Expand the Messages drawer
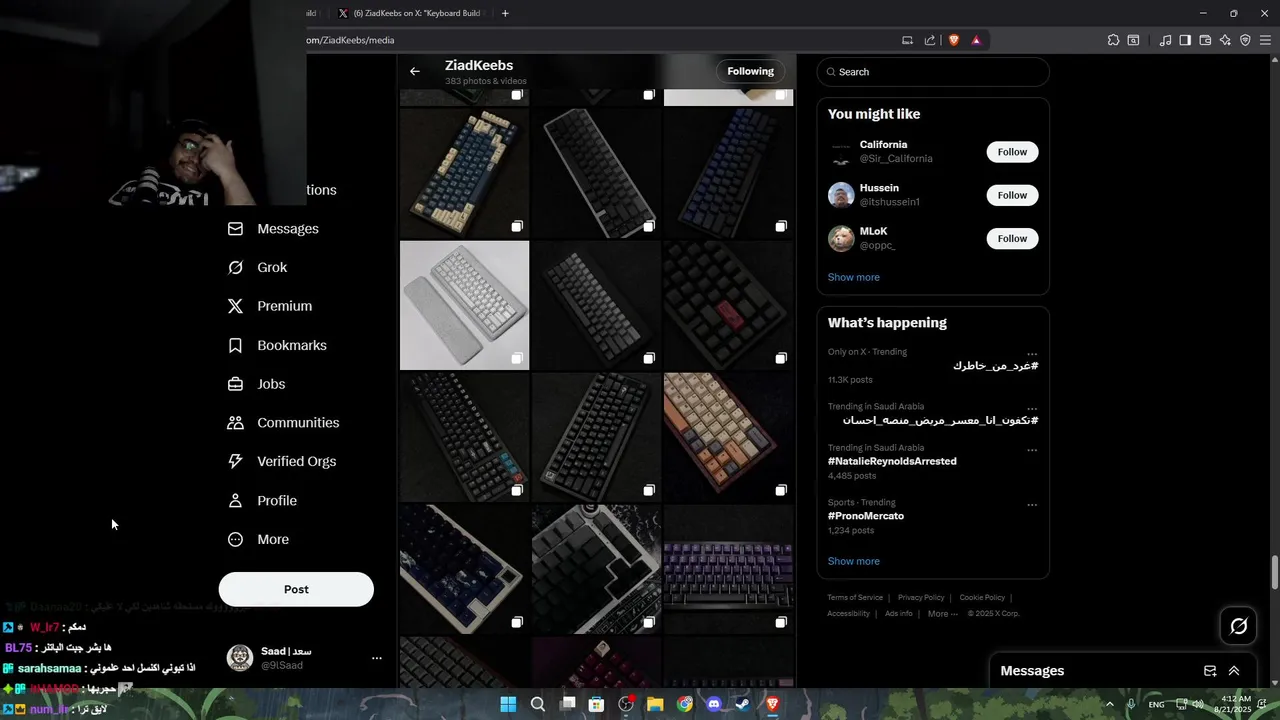Viewport: 1280px width, 720px height. (x=1234, y=671)
